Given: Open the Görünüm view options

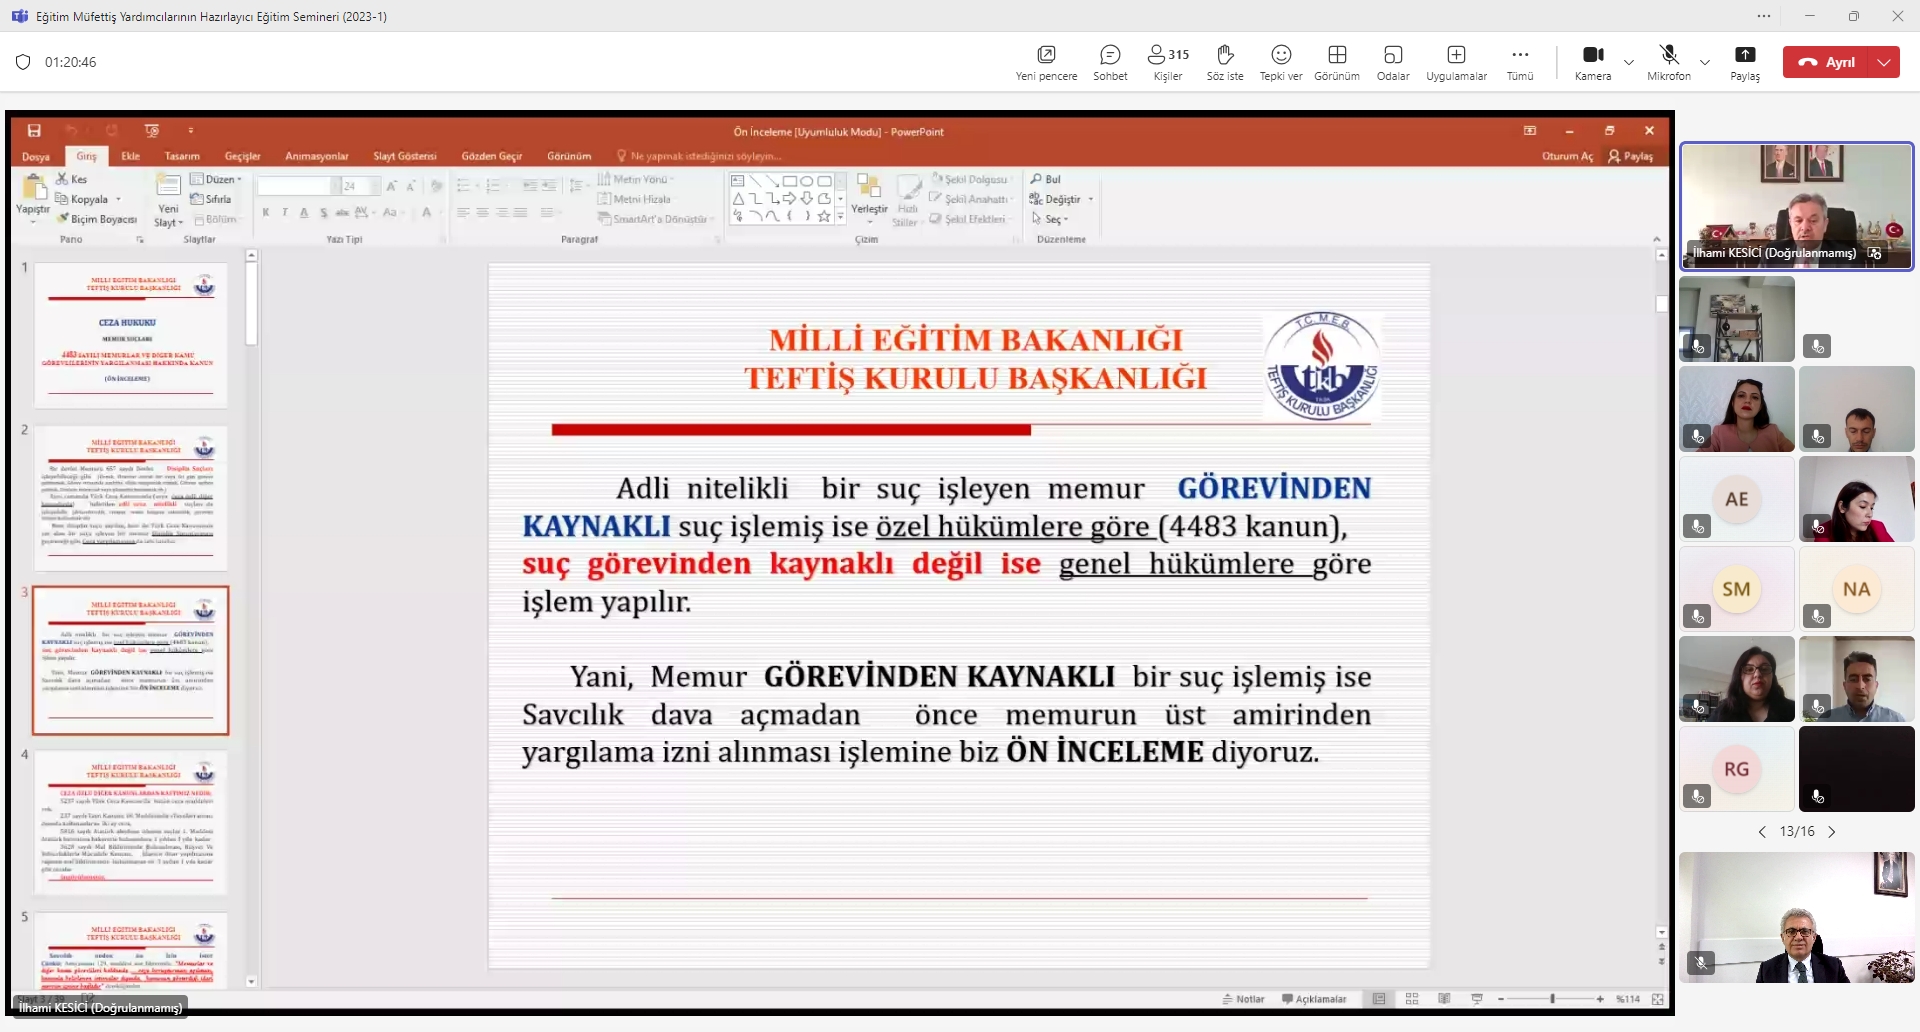Looking at the screenshot, I should point(1337,62).
